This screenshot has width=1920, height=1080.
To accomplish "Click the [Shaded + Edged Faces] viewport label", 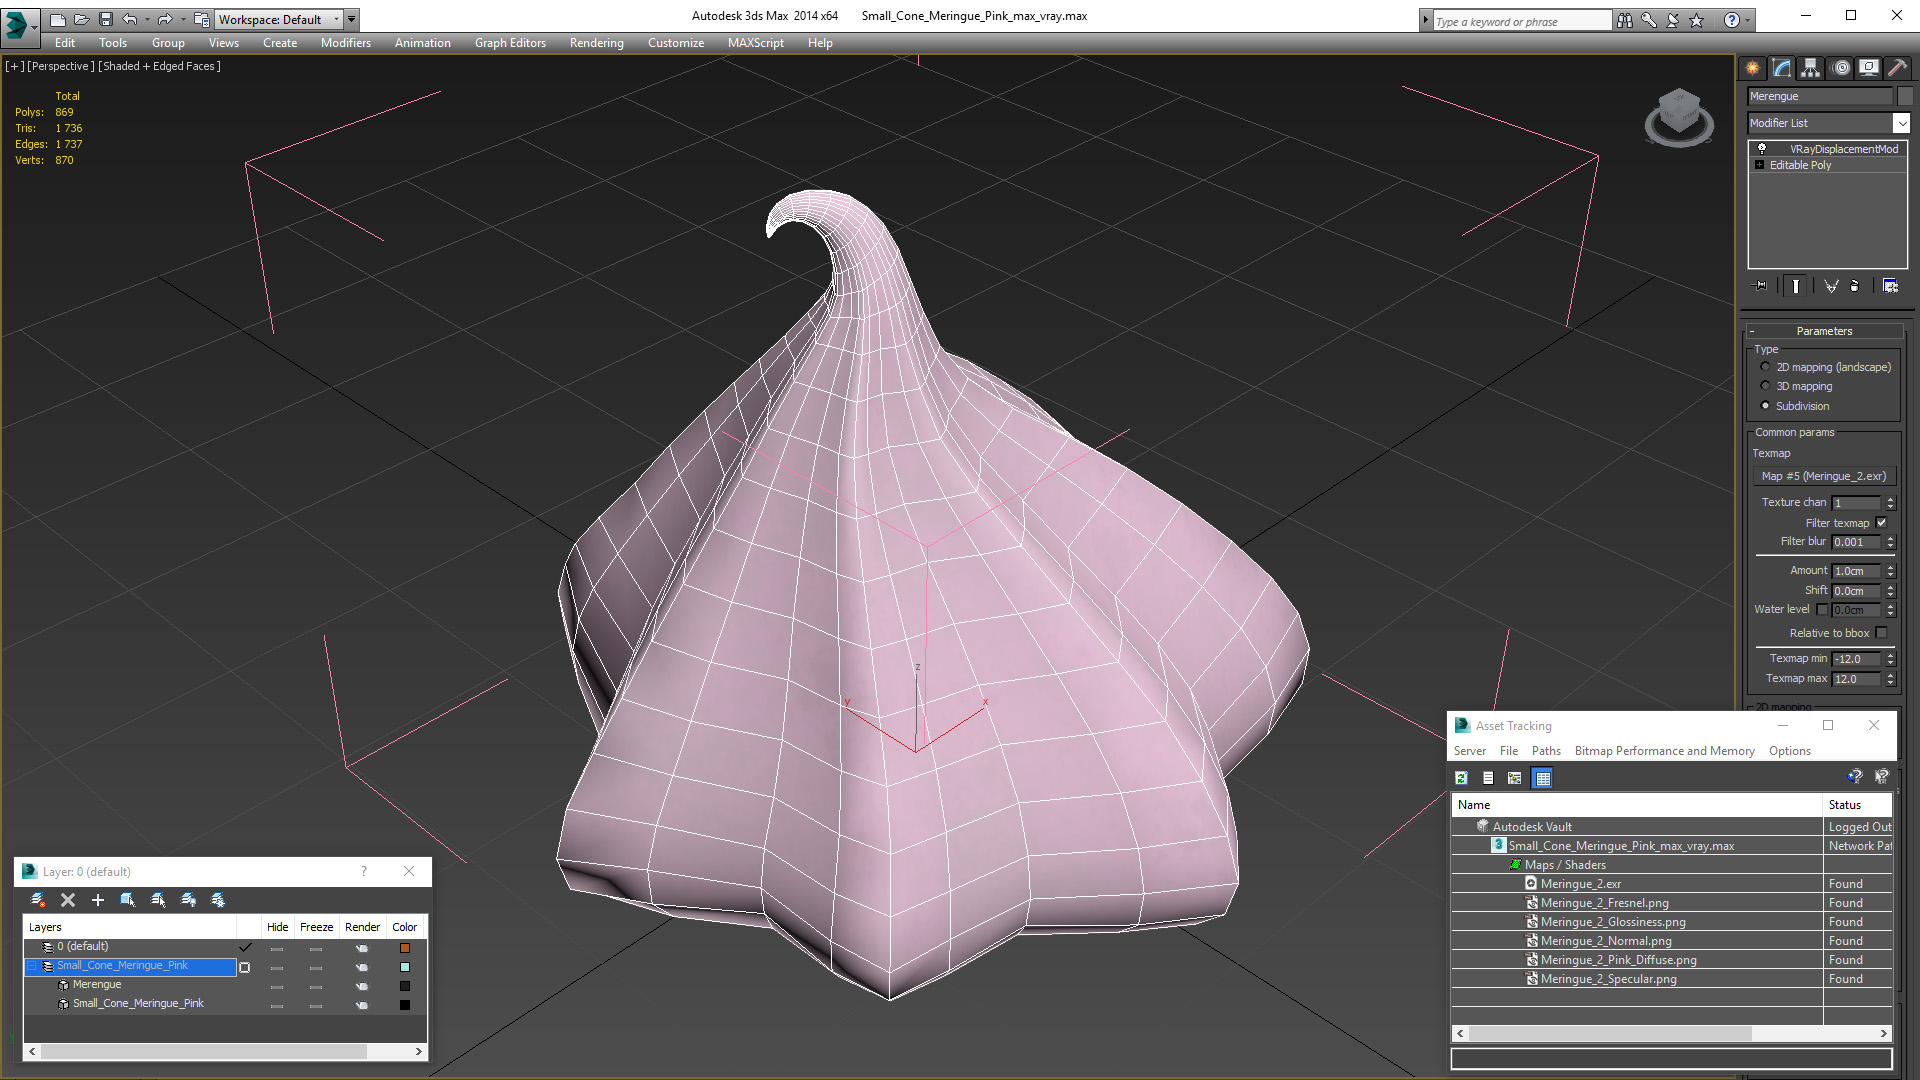I will coord(160,66).
